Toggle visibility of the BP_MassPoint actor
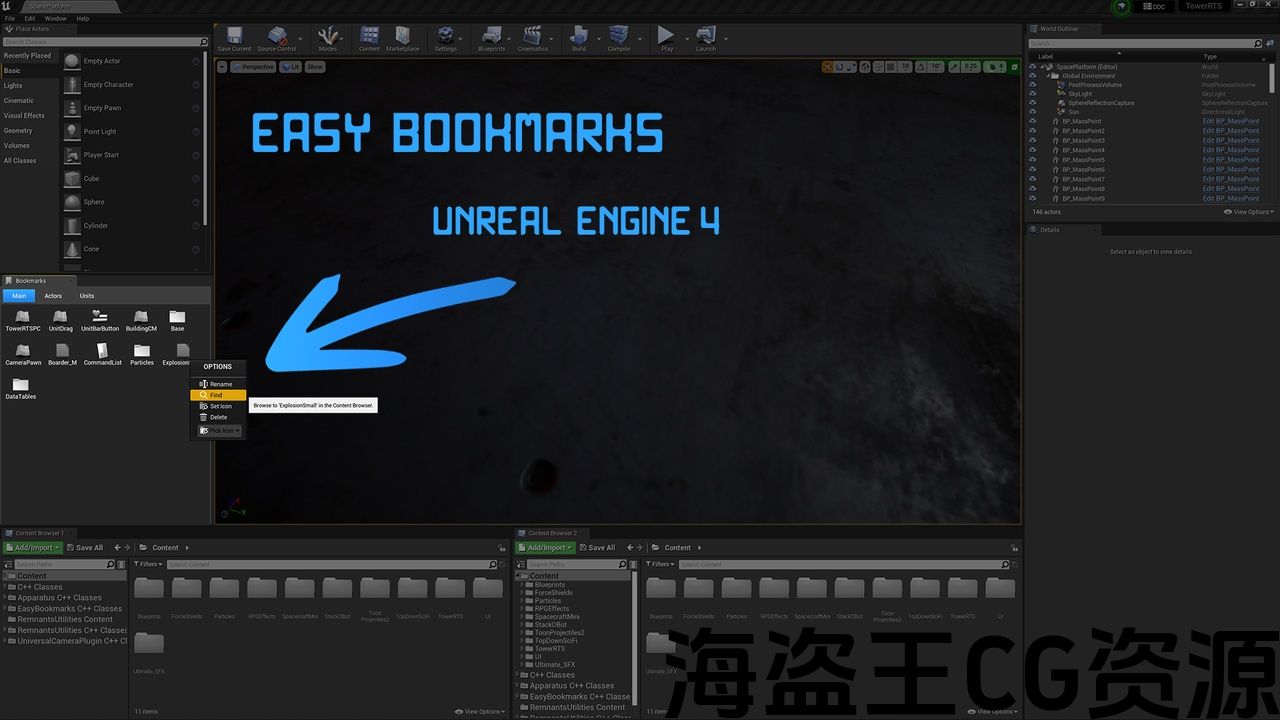The width and height of the screenshot is (1280, 720). click(x=1033, y=121)
